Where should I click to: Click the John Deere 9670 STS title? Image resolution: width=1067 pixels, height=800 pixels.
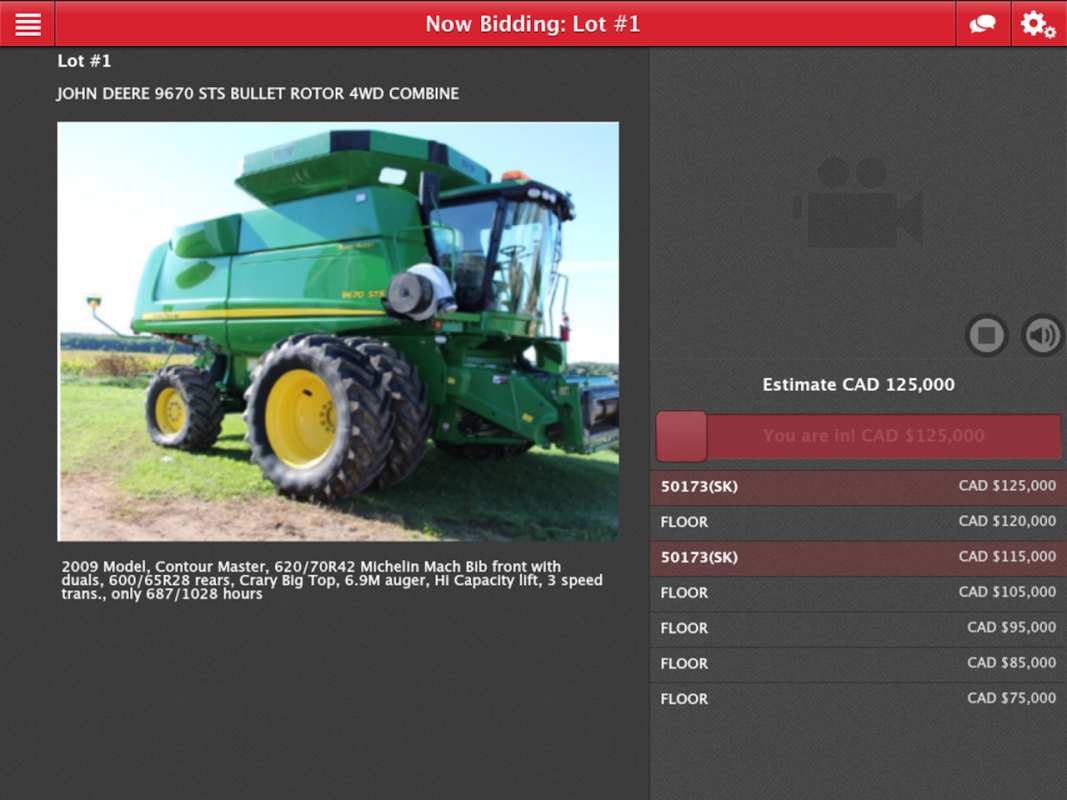click(258, 93)
